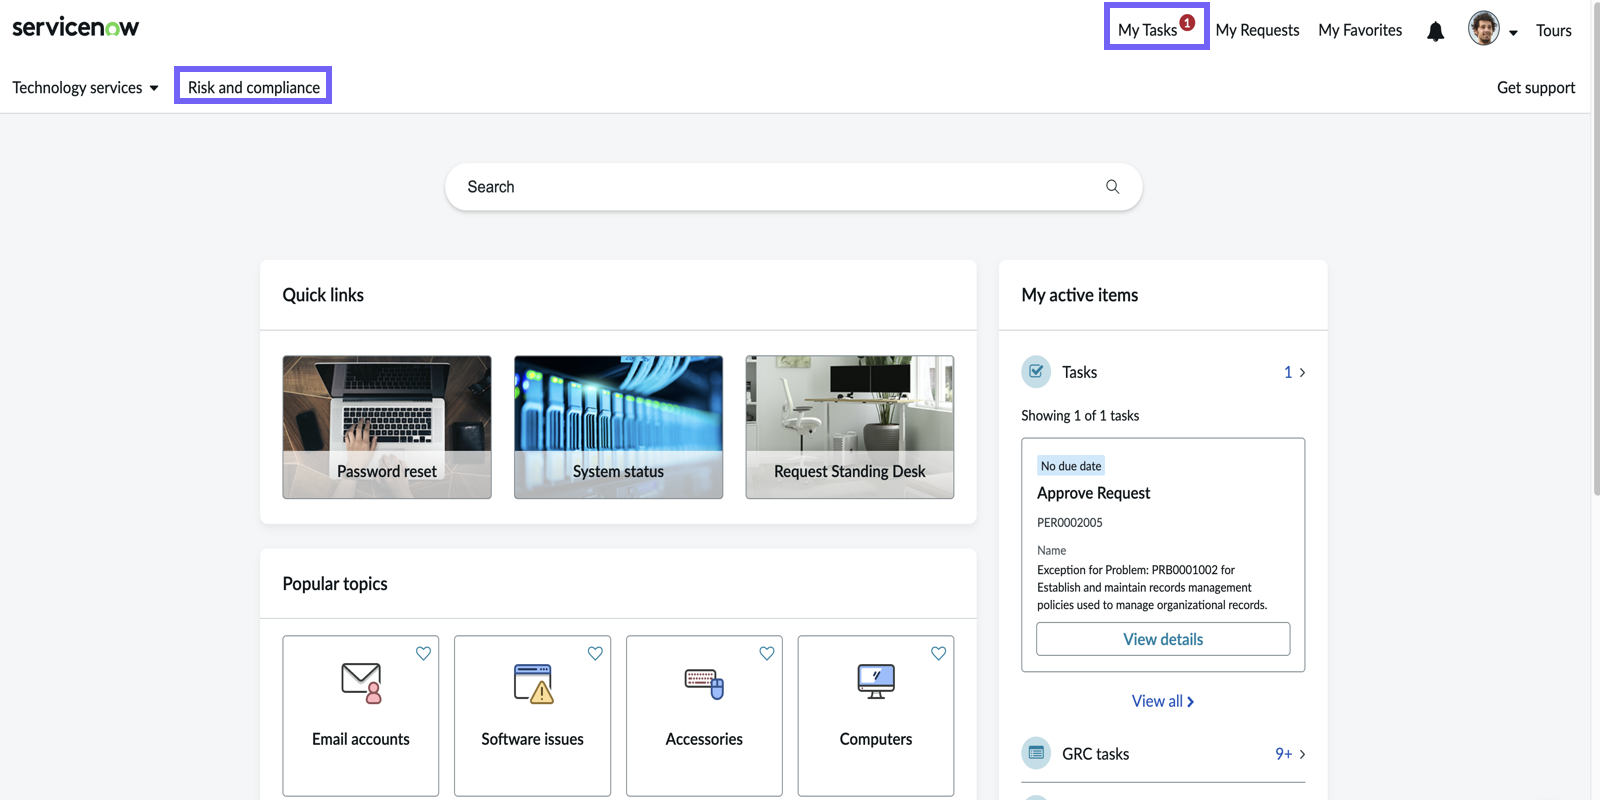This screenshot has width=1600, height=800.
Task: Click the GRC tasks label
Action: 1095,754
